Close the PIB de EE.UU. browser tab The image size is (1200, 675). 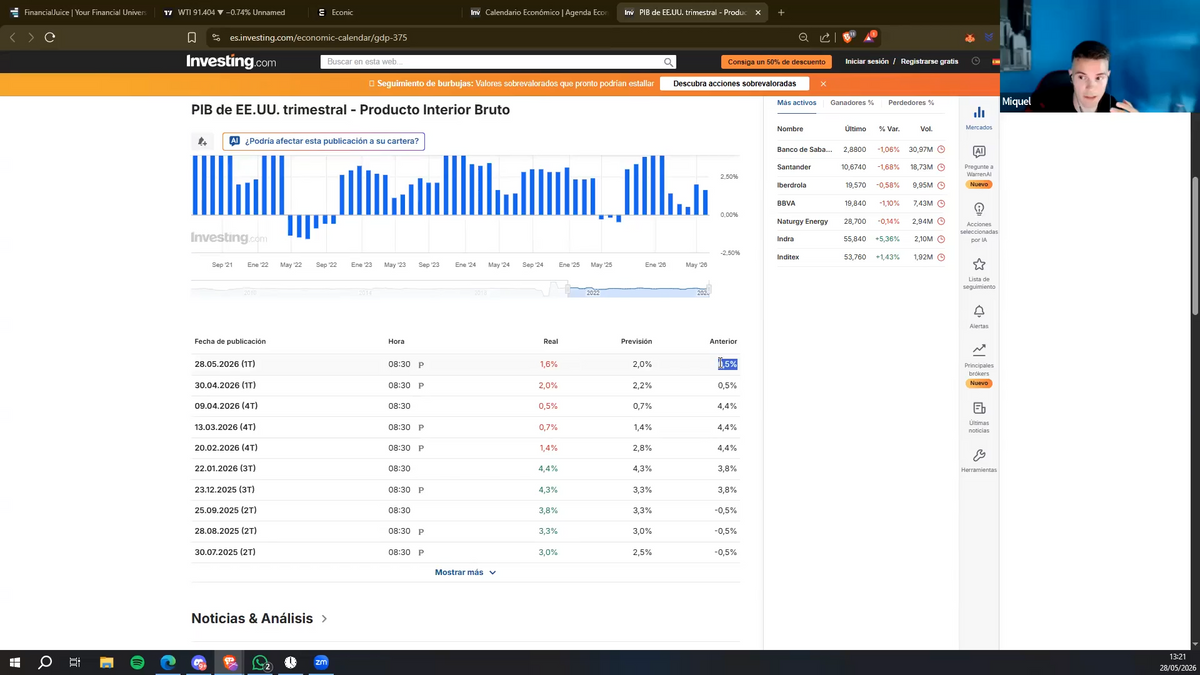(x=758, y=13)
